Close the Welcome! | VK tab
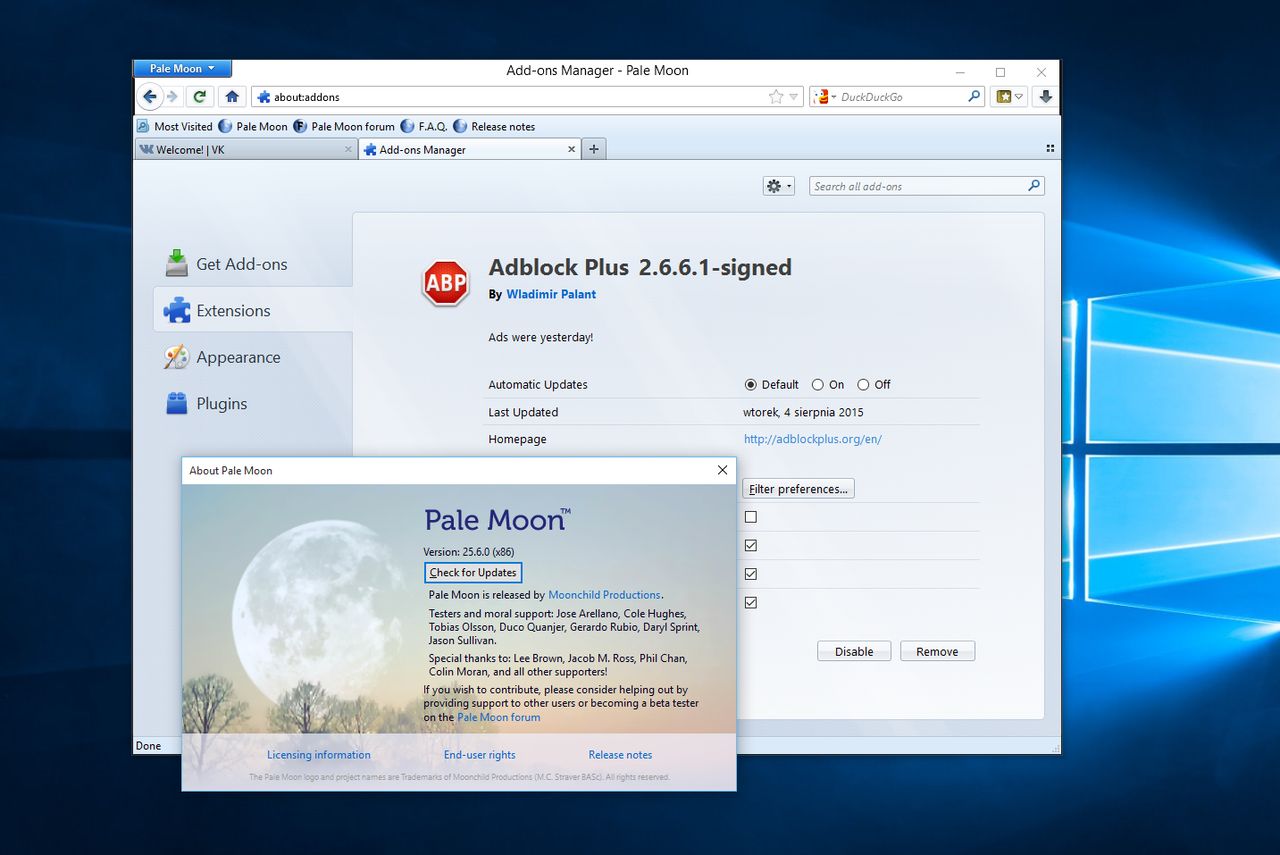 [x=348, y=150]
